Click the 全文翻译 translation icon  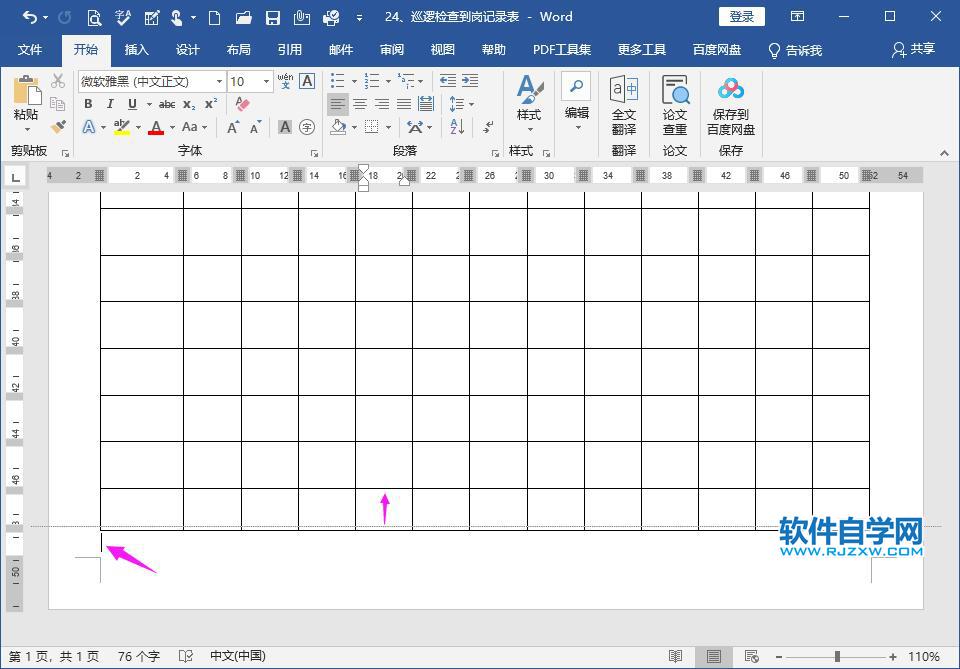click(623, 104)
